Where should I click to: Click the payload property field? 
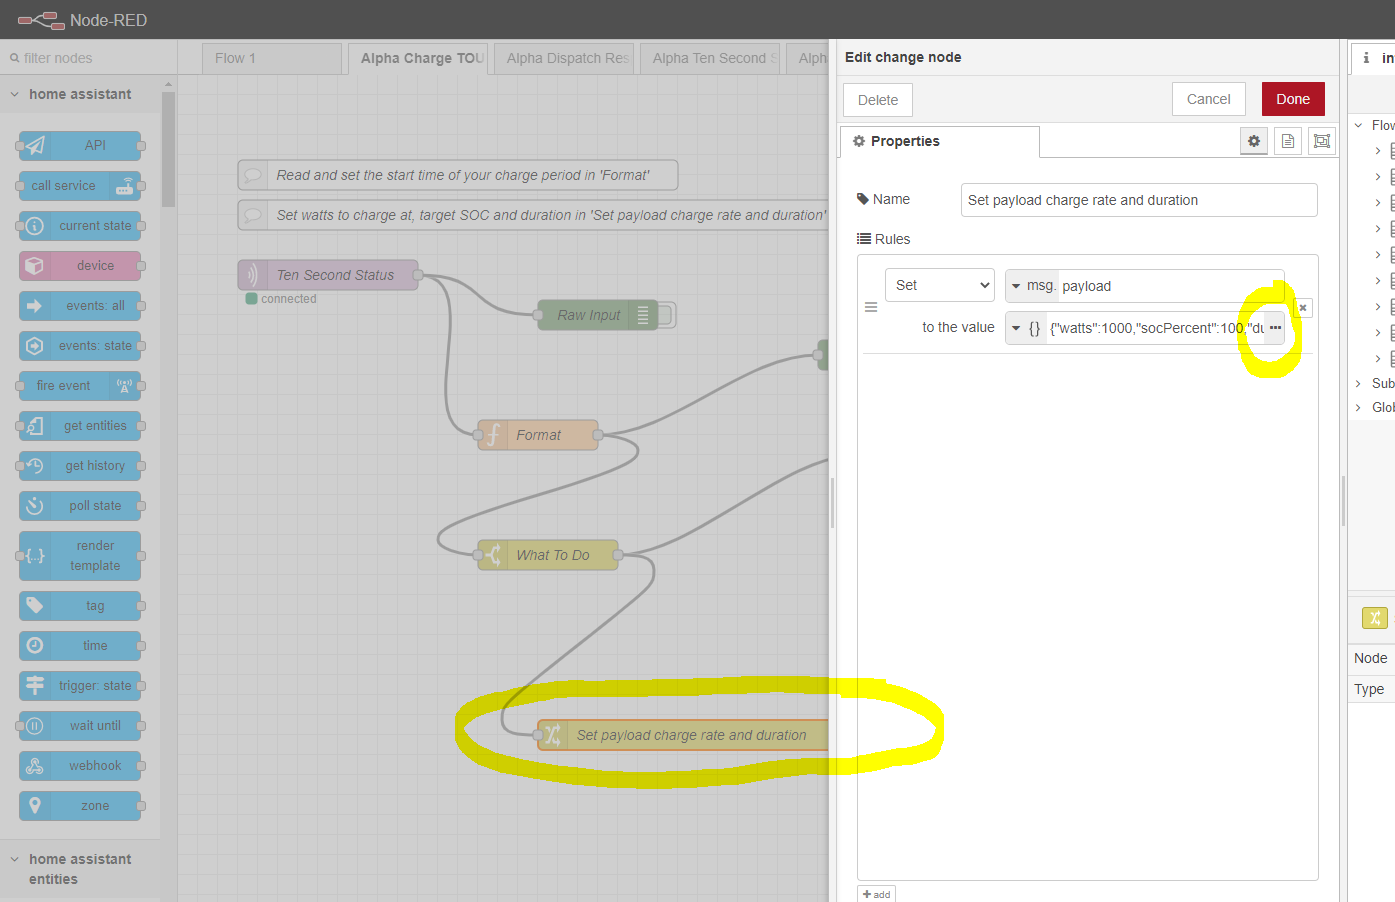click(x=1170, y=286)
